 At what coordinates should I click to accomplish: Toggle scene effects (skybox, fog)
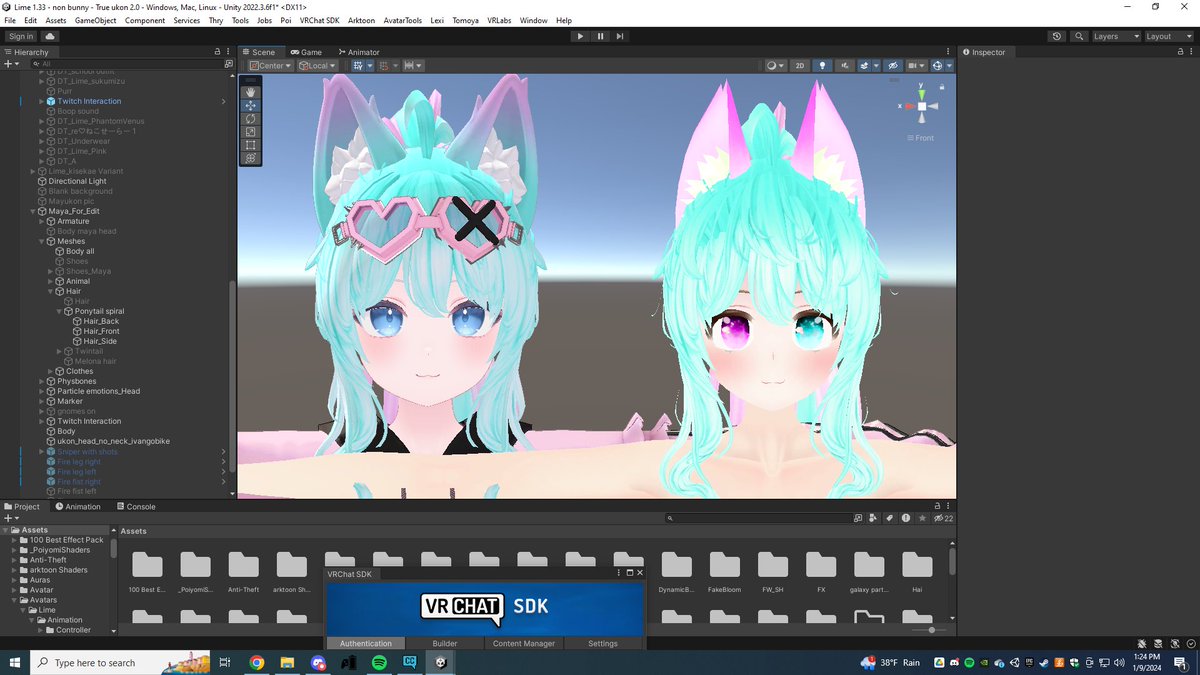[x=866, y=65]
